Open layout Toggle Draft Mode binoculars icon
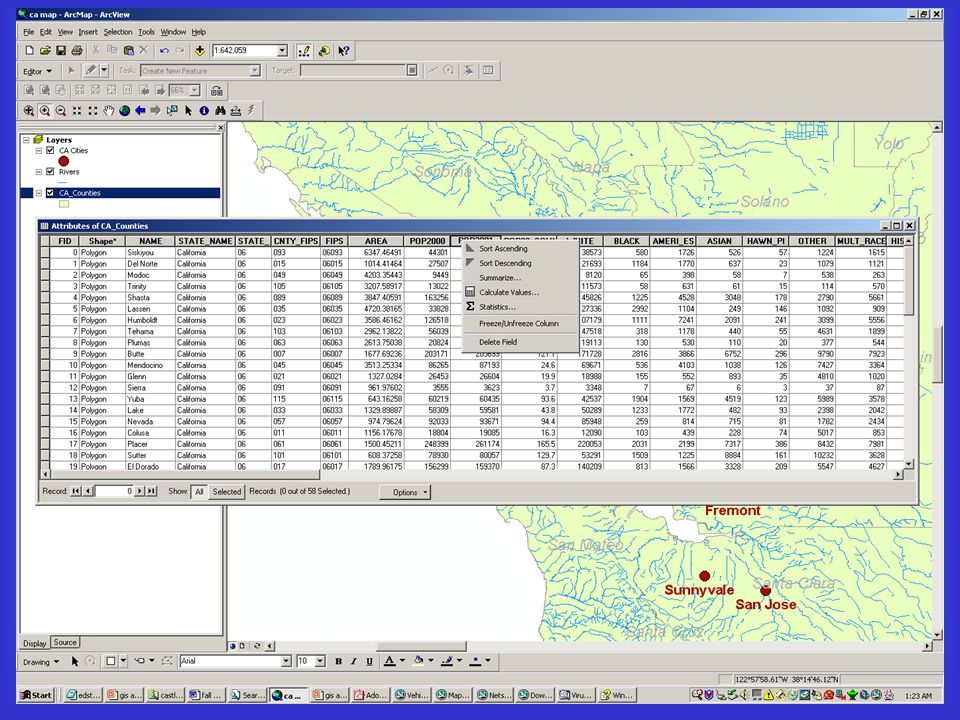 [x=217, y=91]
